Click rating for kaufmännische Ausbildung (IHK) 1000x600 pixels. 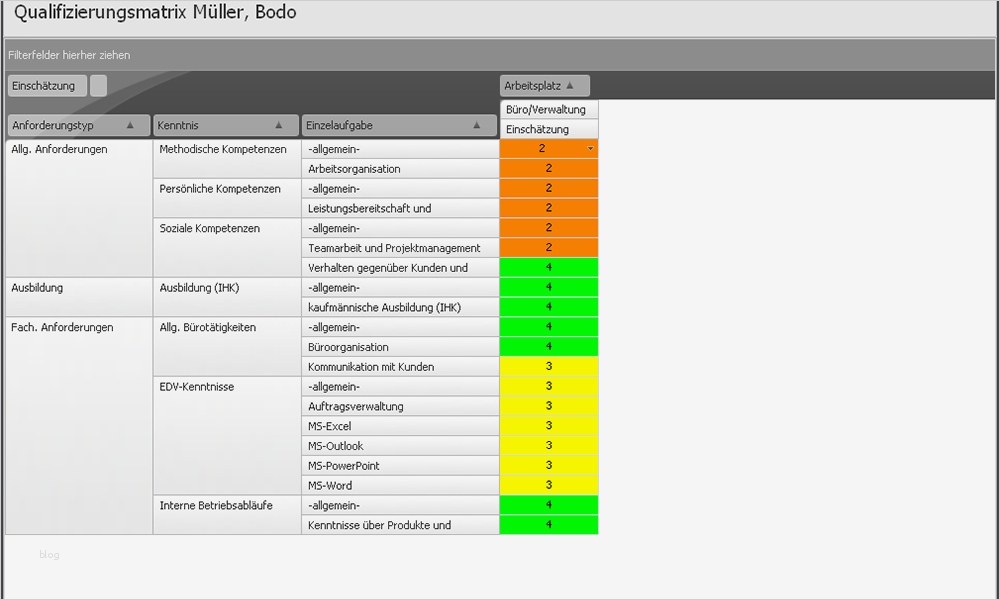tap(549, 307)
